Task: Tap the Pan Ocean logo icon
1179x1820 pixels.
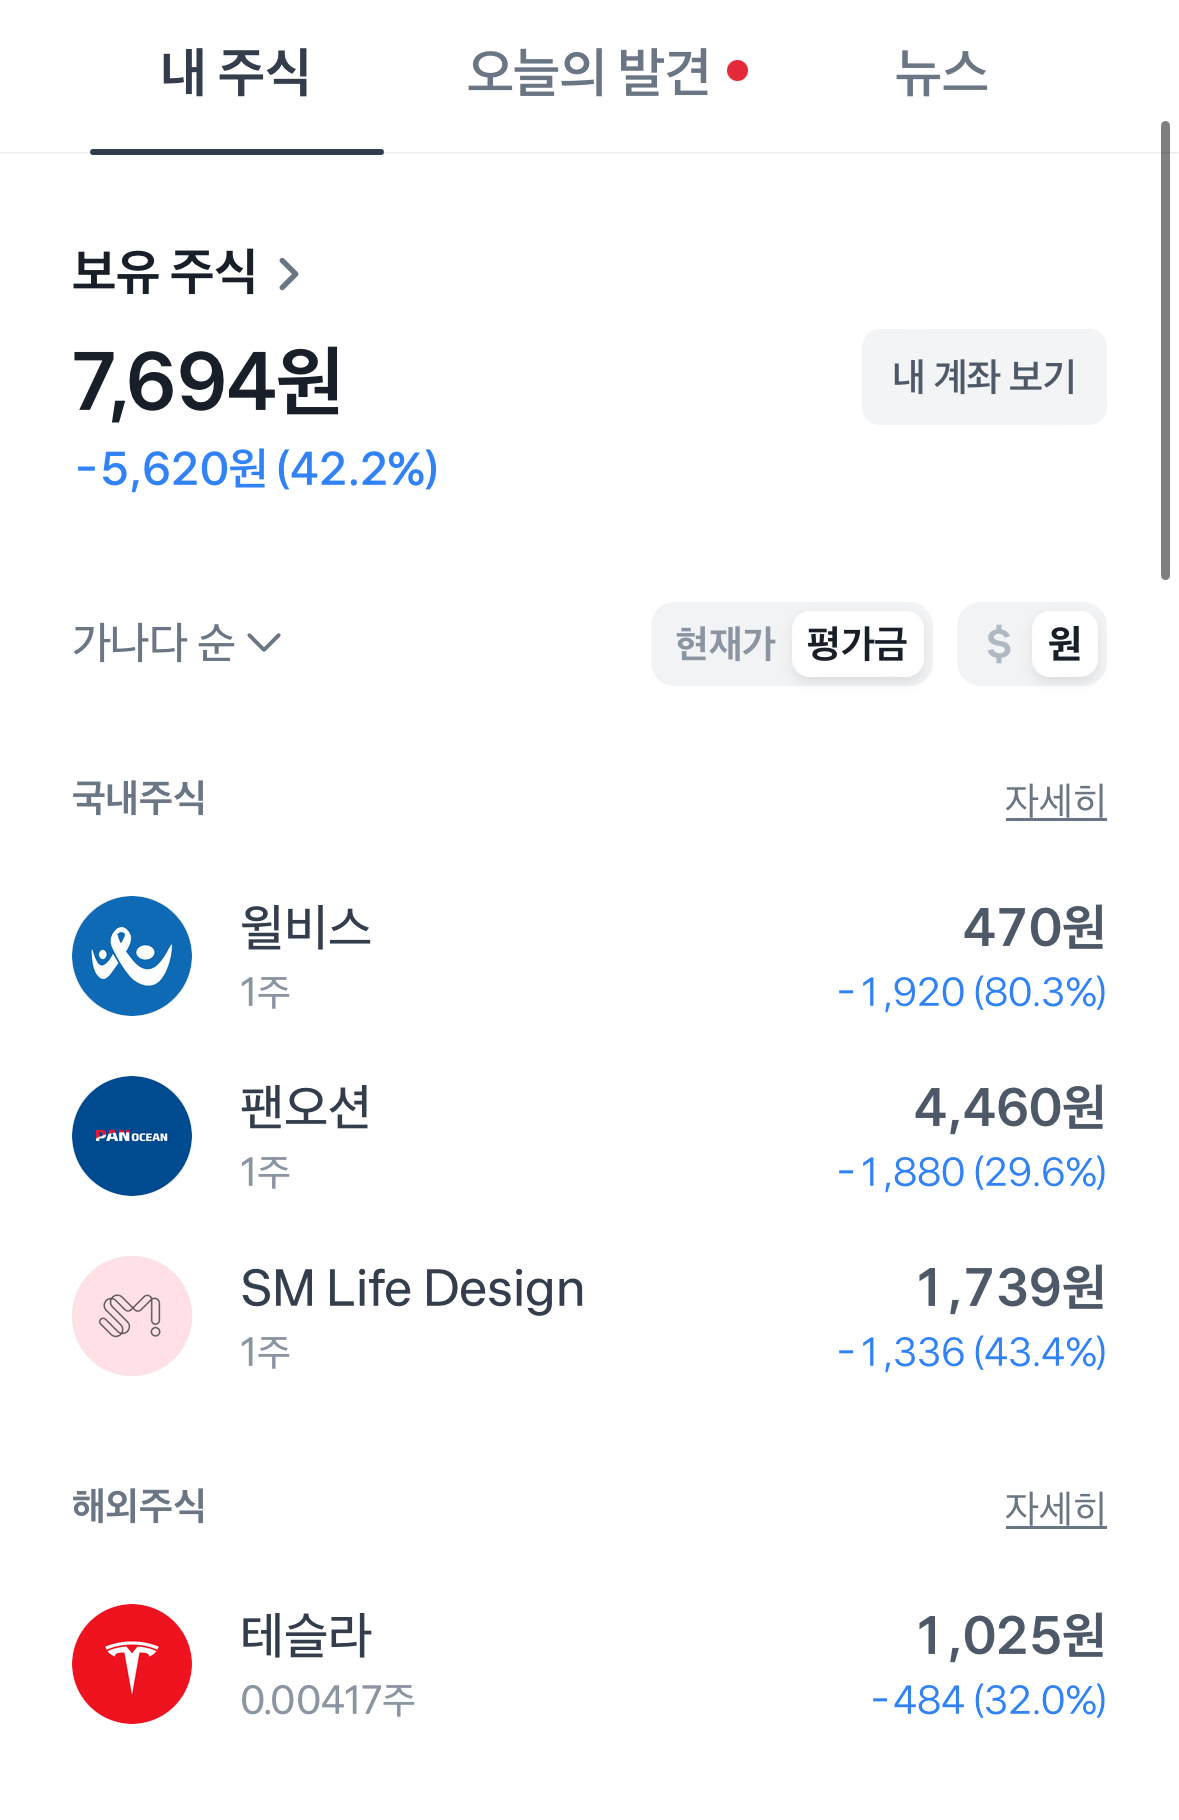Action: [x=132, y=1136]
